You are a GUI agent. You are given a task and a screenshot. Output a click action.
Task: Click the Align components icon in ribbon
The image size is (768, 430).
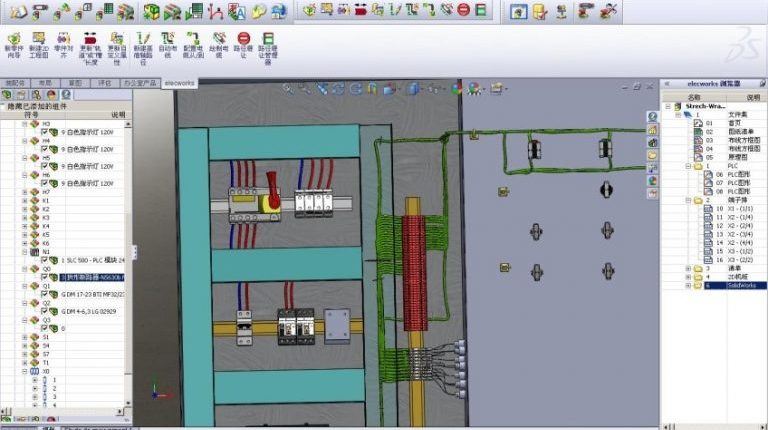pyautogui.click(x=64, y=38)
